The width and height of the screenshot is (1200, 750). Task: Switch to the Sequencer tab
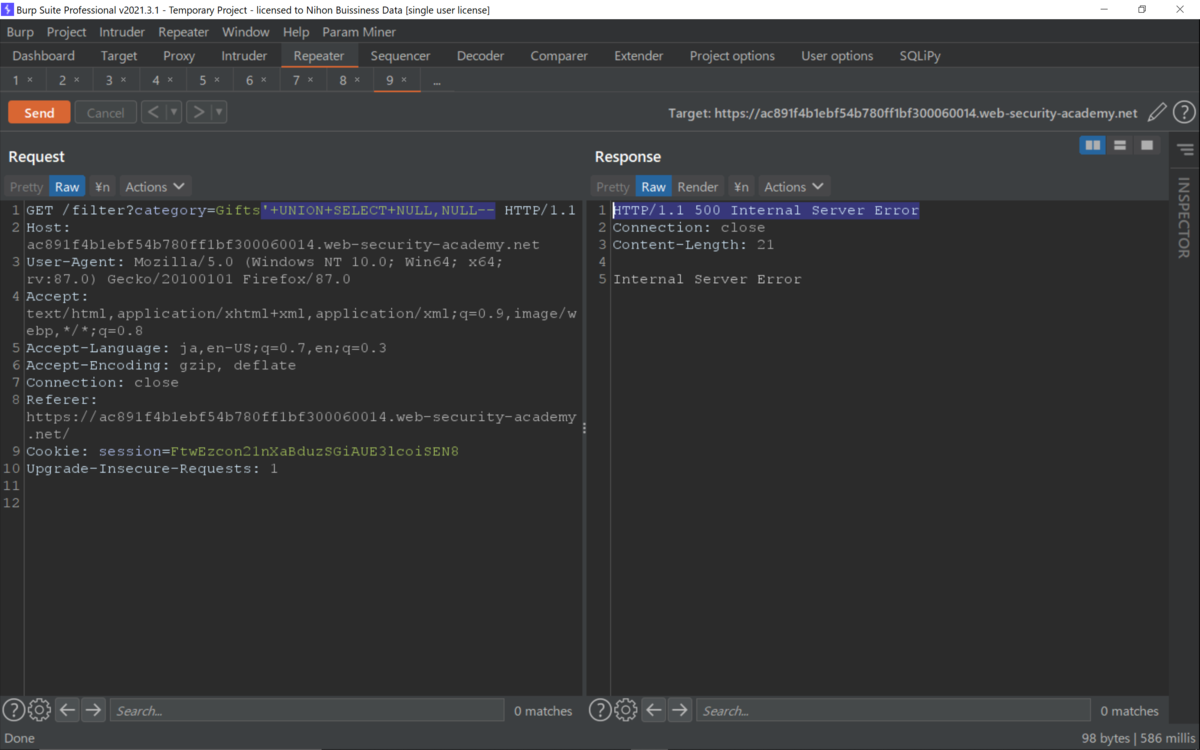pos(400,56)
